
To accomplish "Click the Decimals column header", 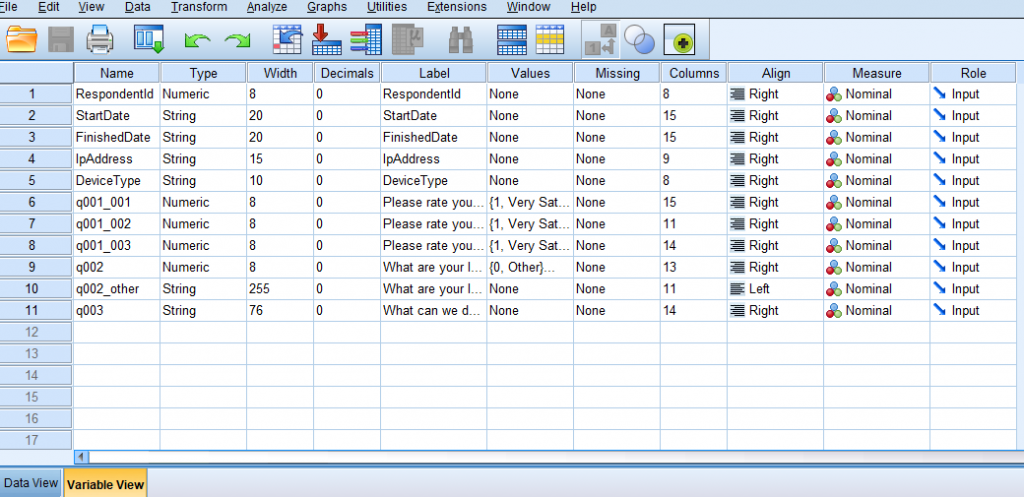I will [347, 73].
